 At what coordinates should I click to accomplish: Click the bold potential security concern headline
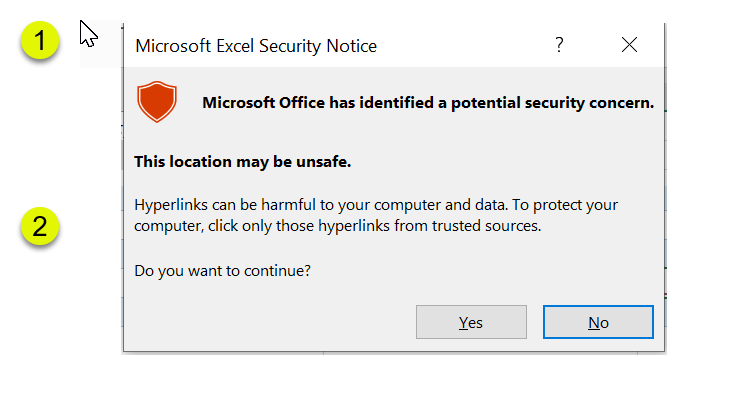(x=428, y=102)
